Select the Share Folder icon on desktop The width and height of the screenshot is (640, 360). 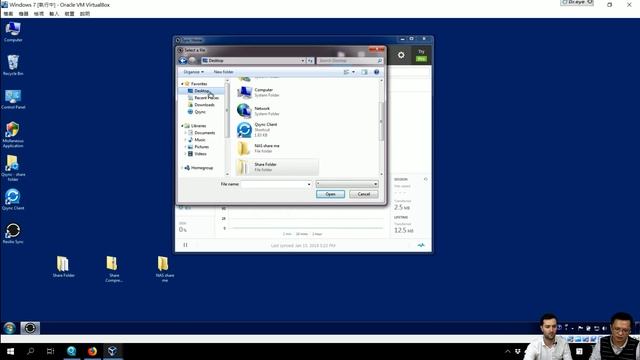[63, 267]
